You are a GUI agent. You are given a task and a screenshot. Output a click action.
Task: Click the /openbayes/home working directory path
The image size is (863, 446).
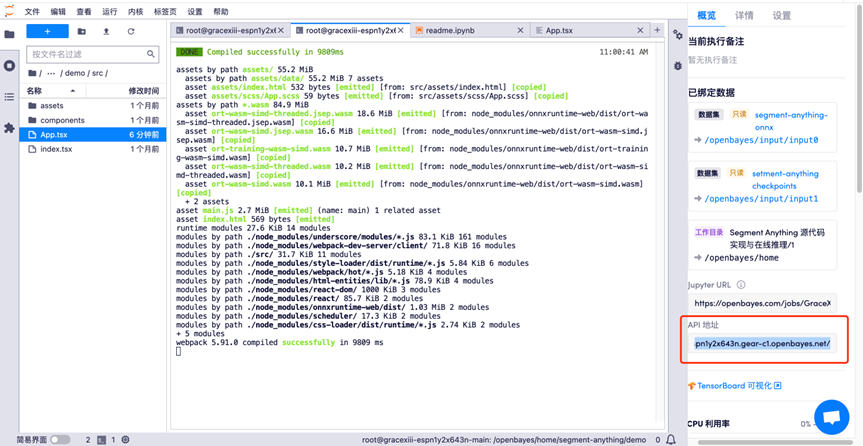pos(742,258)
